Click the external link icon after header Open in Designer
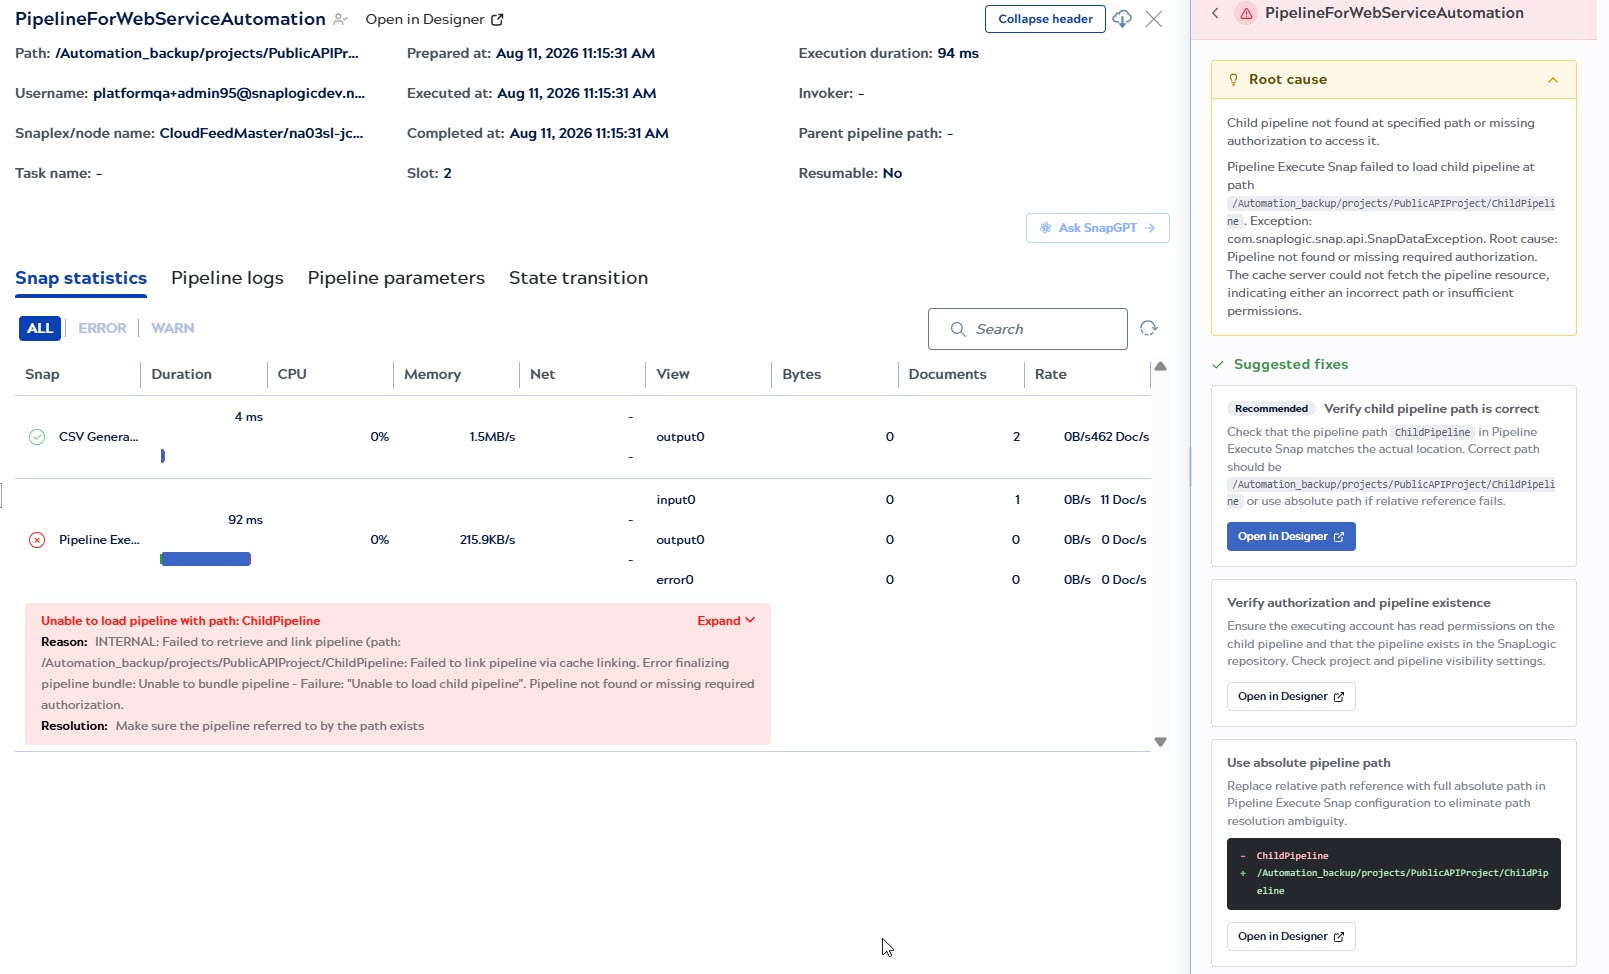This screenshot has width=1609, height=974. click(x=497, y=20)
